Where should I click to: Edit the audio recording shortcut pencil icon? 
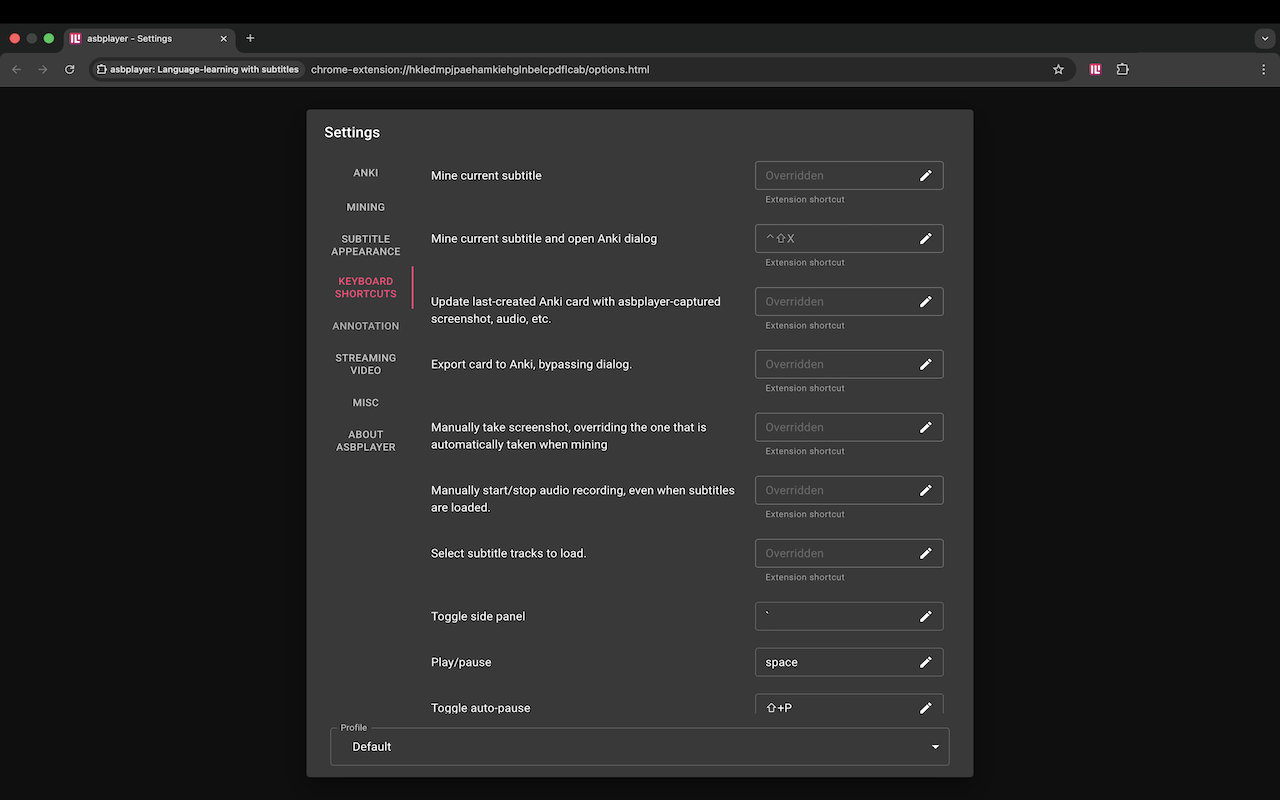926,490
